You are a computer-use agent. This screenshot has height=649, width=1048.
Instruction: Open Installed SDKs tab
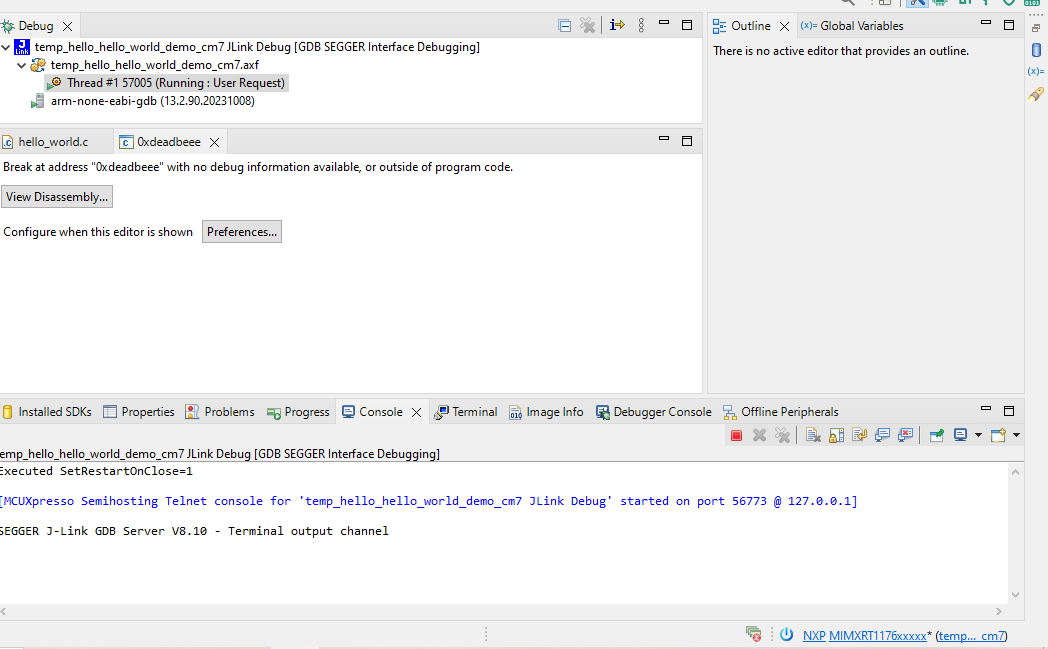pyautogui.click(x=47, y=412)
